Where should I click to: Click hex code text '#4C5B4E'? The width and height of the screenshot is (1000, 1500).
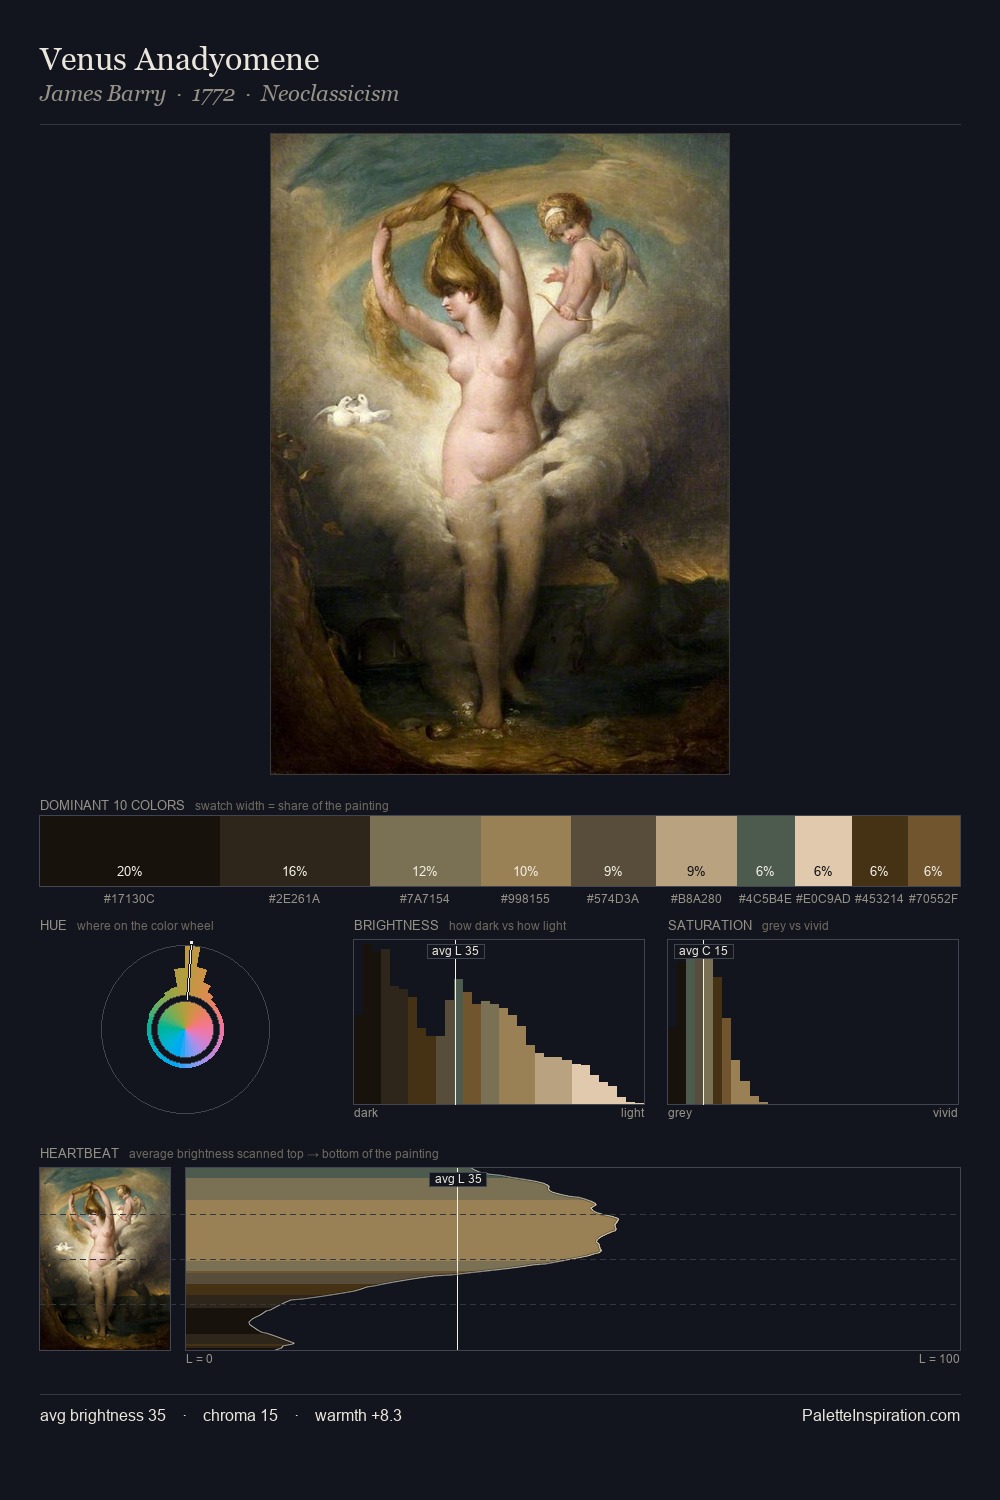click(x=766, y=899)
